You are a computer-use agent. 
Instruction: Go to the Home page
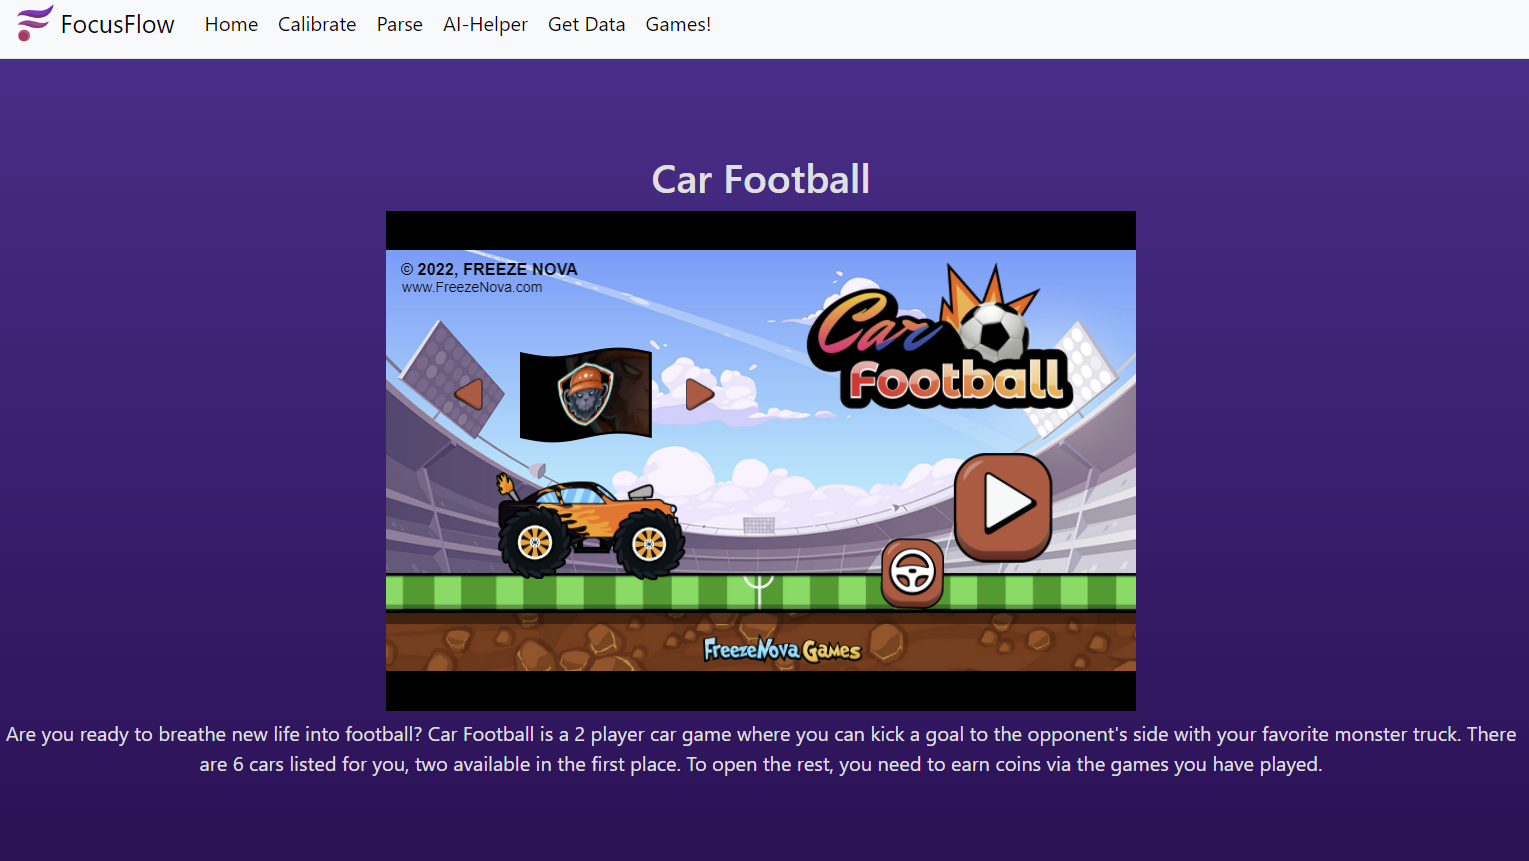click(x=231, y=24)
